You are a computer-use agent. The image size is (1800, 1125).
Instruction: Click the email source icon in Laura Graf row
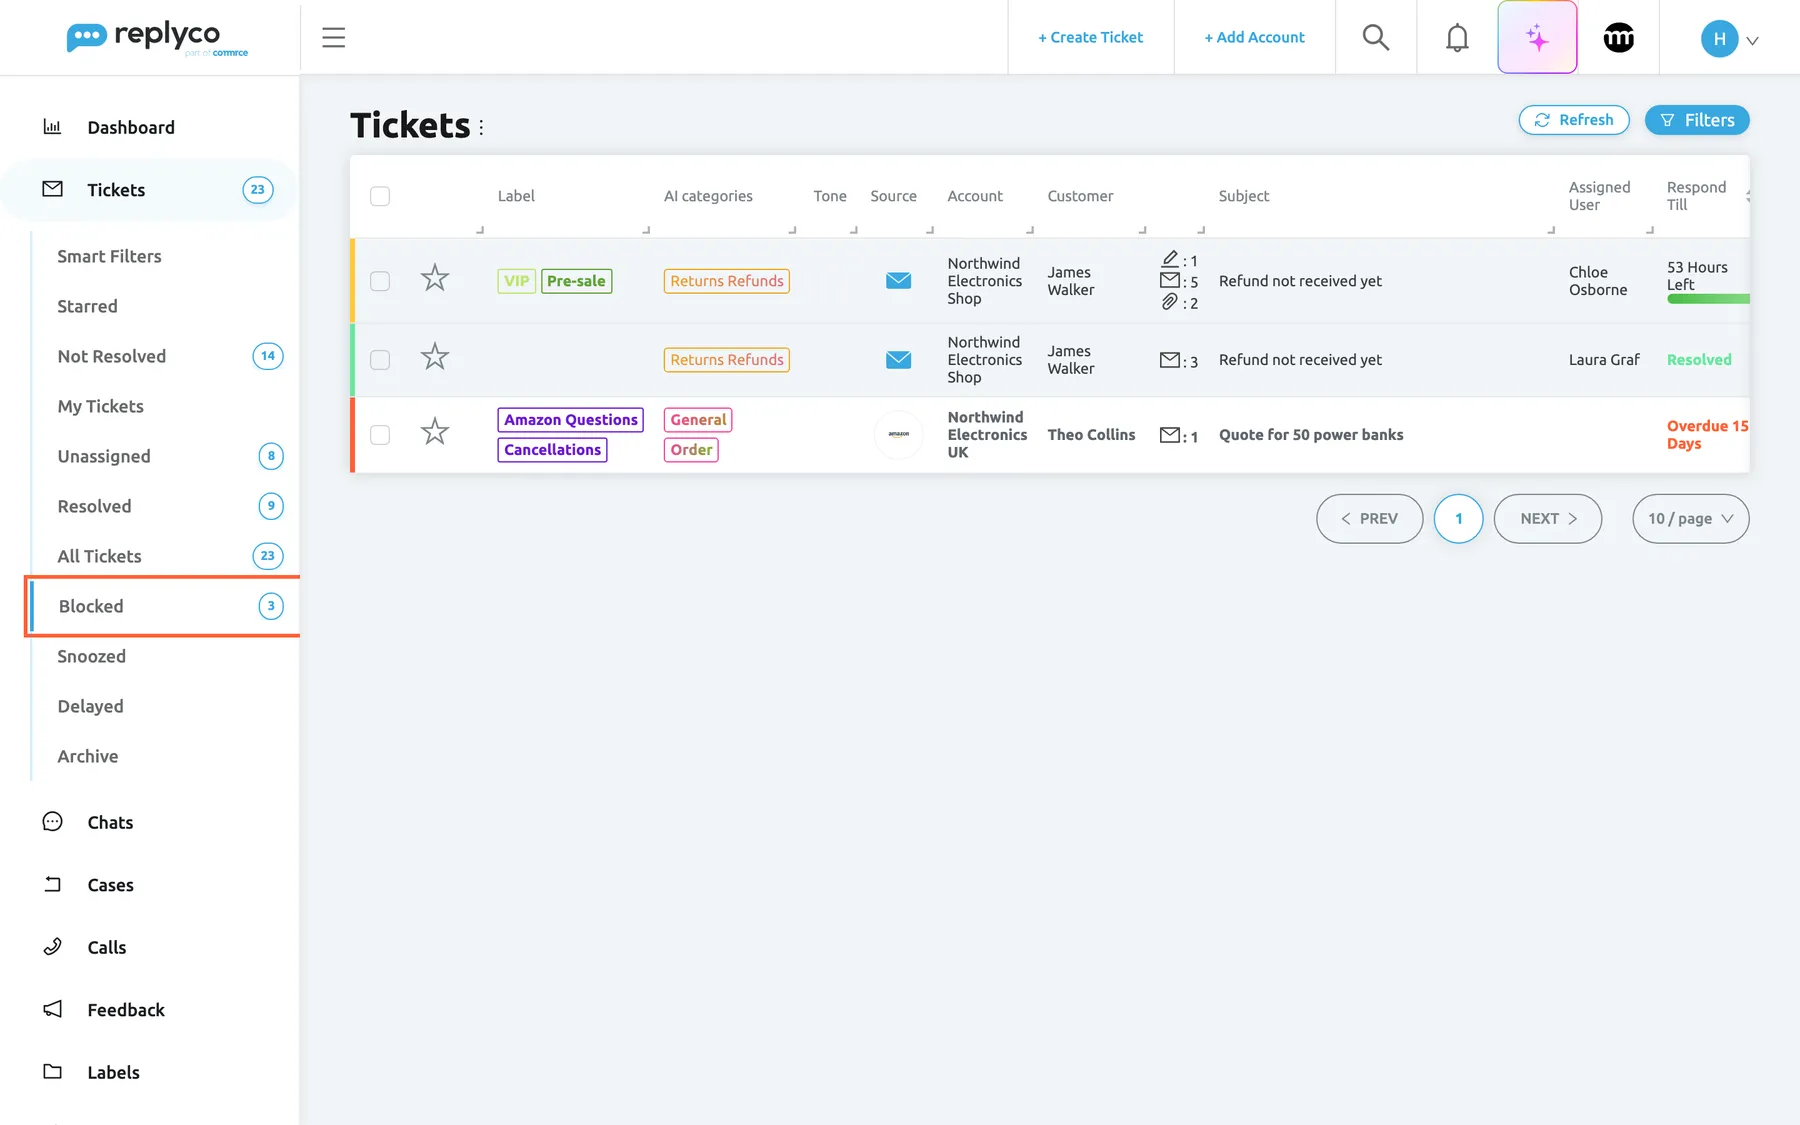(x=898, y=359)
